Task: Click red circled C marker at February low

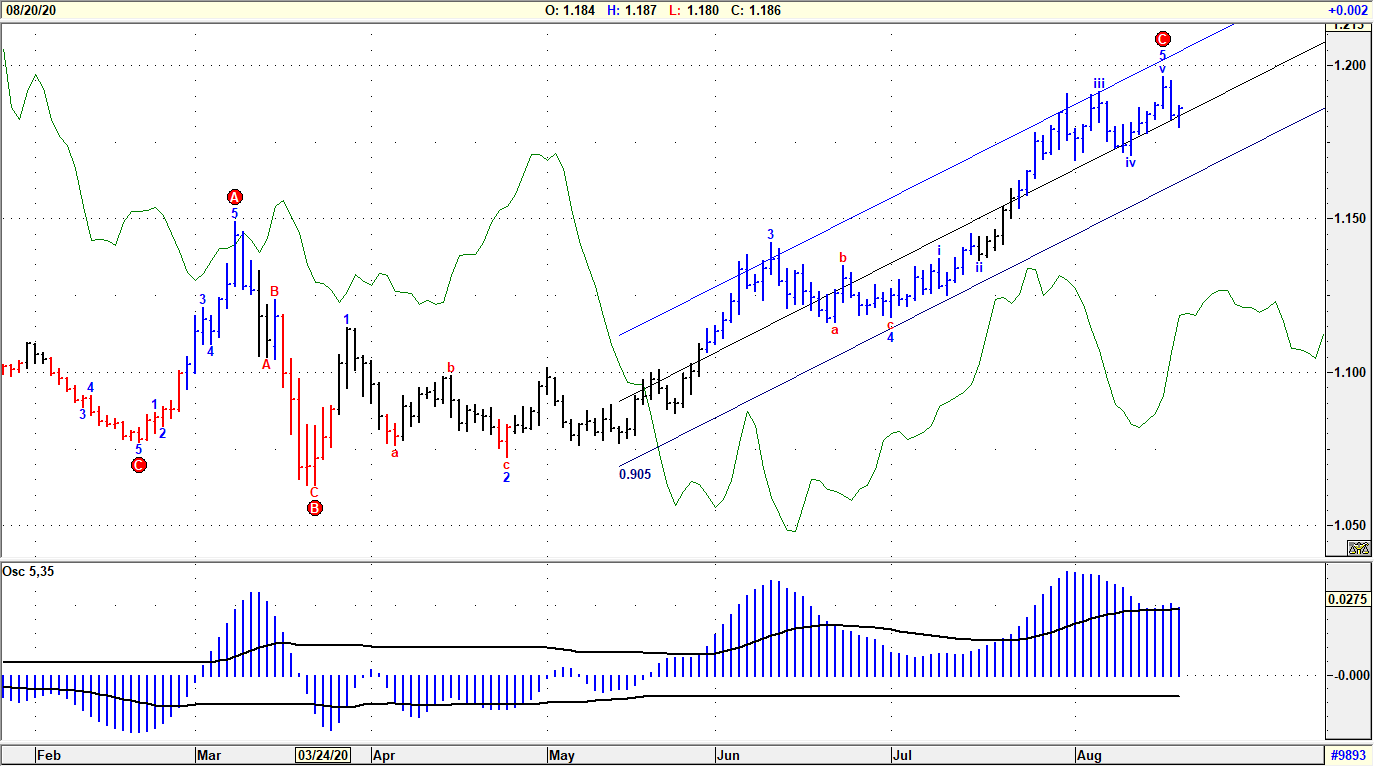Action: click(x=139, y=465)
